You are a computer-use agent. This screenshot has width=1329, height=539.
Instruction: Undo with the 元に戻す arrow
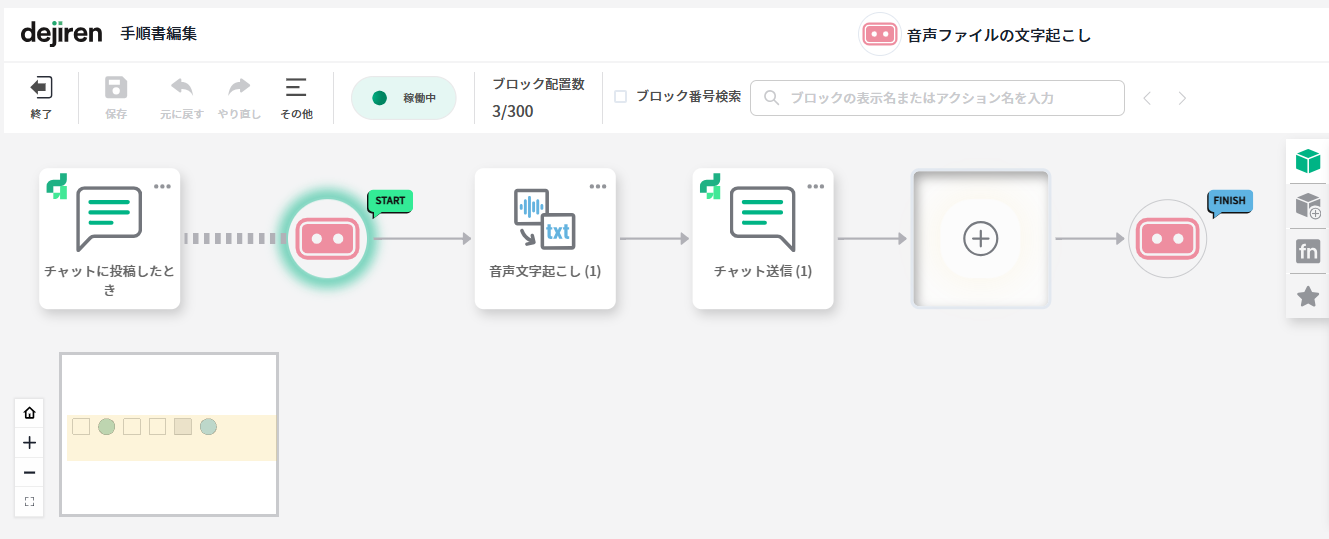[x=182, y=88]
